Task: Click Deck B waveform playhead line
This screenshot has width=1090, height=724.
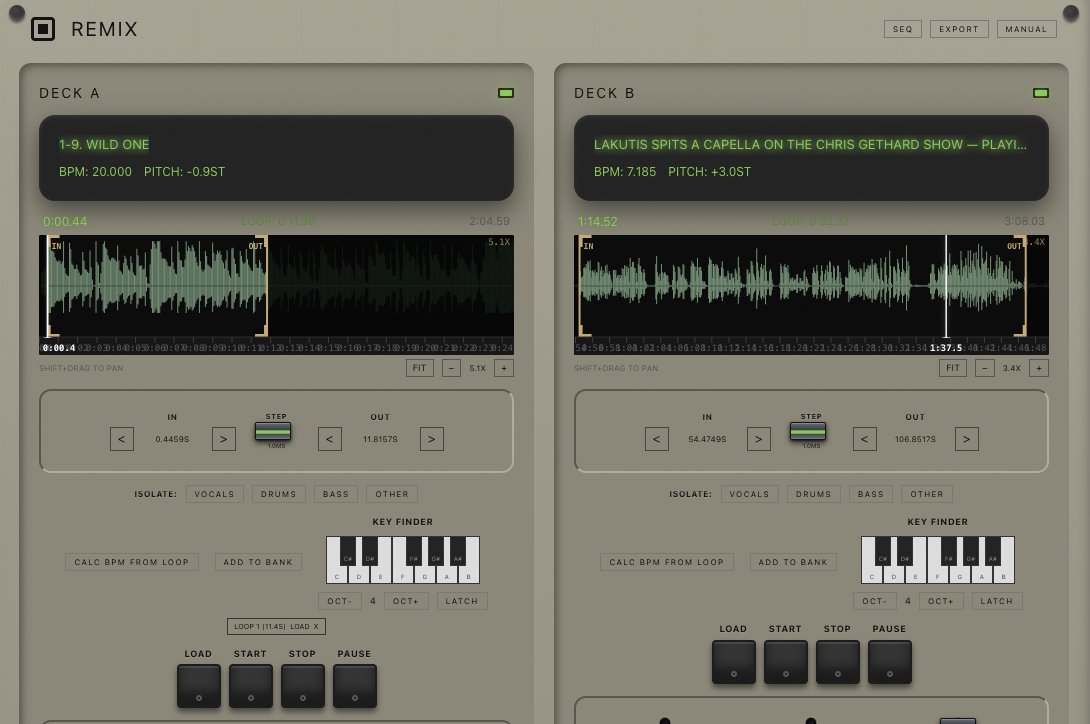Action: pos(945,287)
